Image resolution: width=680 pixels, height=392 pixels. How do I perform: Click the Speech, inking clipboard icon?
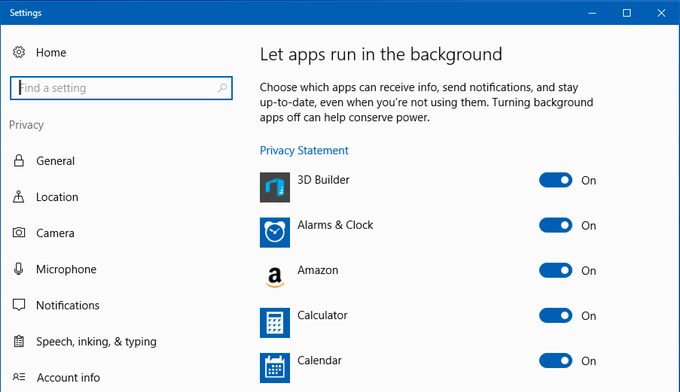19,341
